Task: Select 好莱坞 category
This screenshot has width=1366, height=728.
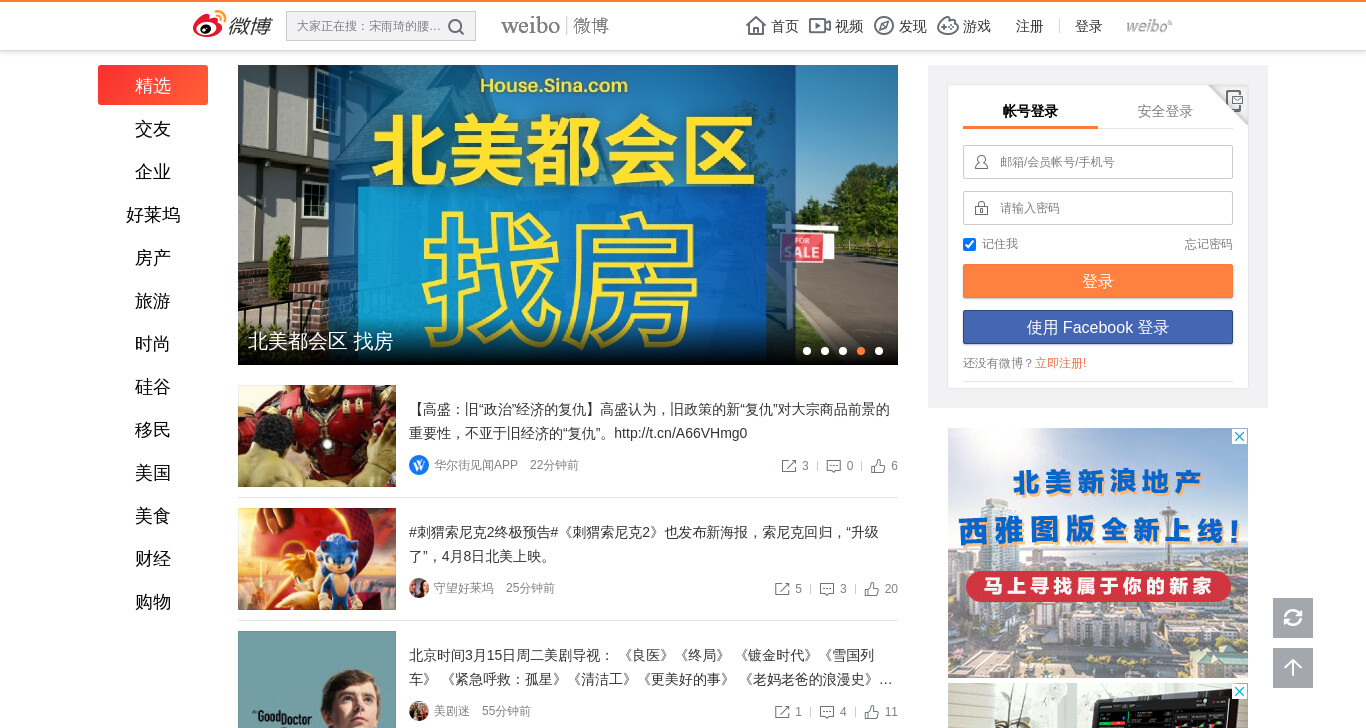Action: pyautogui.click(x=153, y=215)
